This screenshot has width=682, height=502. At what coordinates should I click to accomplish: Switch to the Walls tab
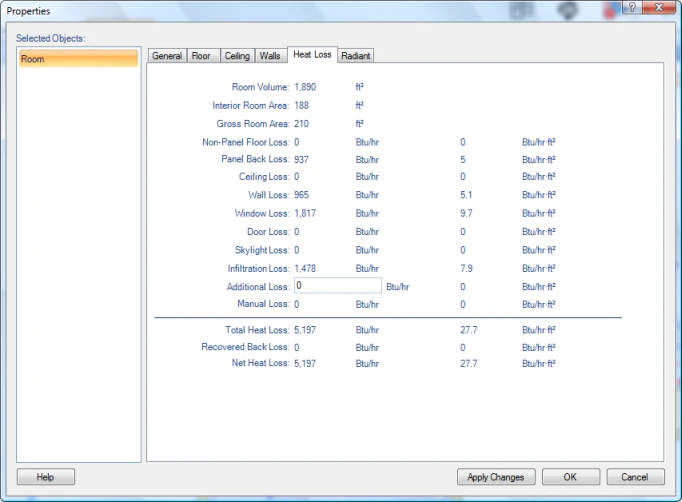tap(271, 56)
